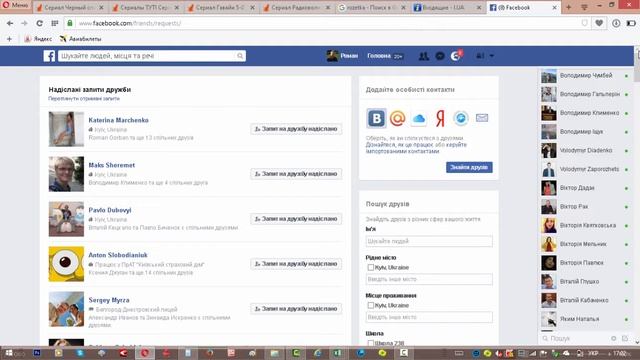Viewport: 640px width, 360px height.
Task: Switch to the Сериал Гавайи tab
Action: [221, 7]
